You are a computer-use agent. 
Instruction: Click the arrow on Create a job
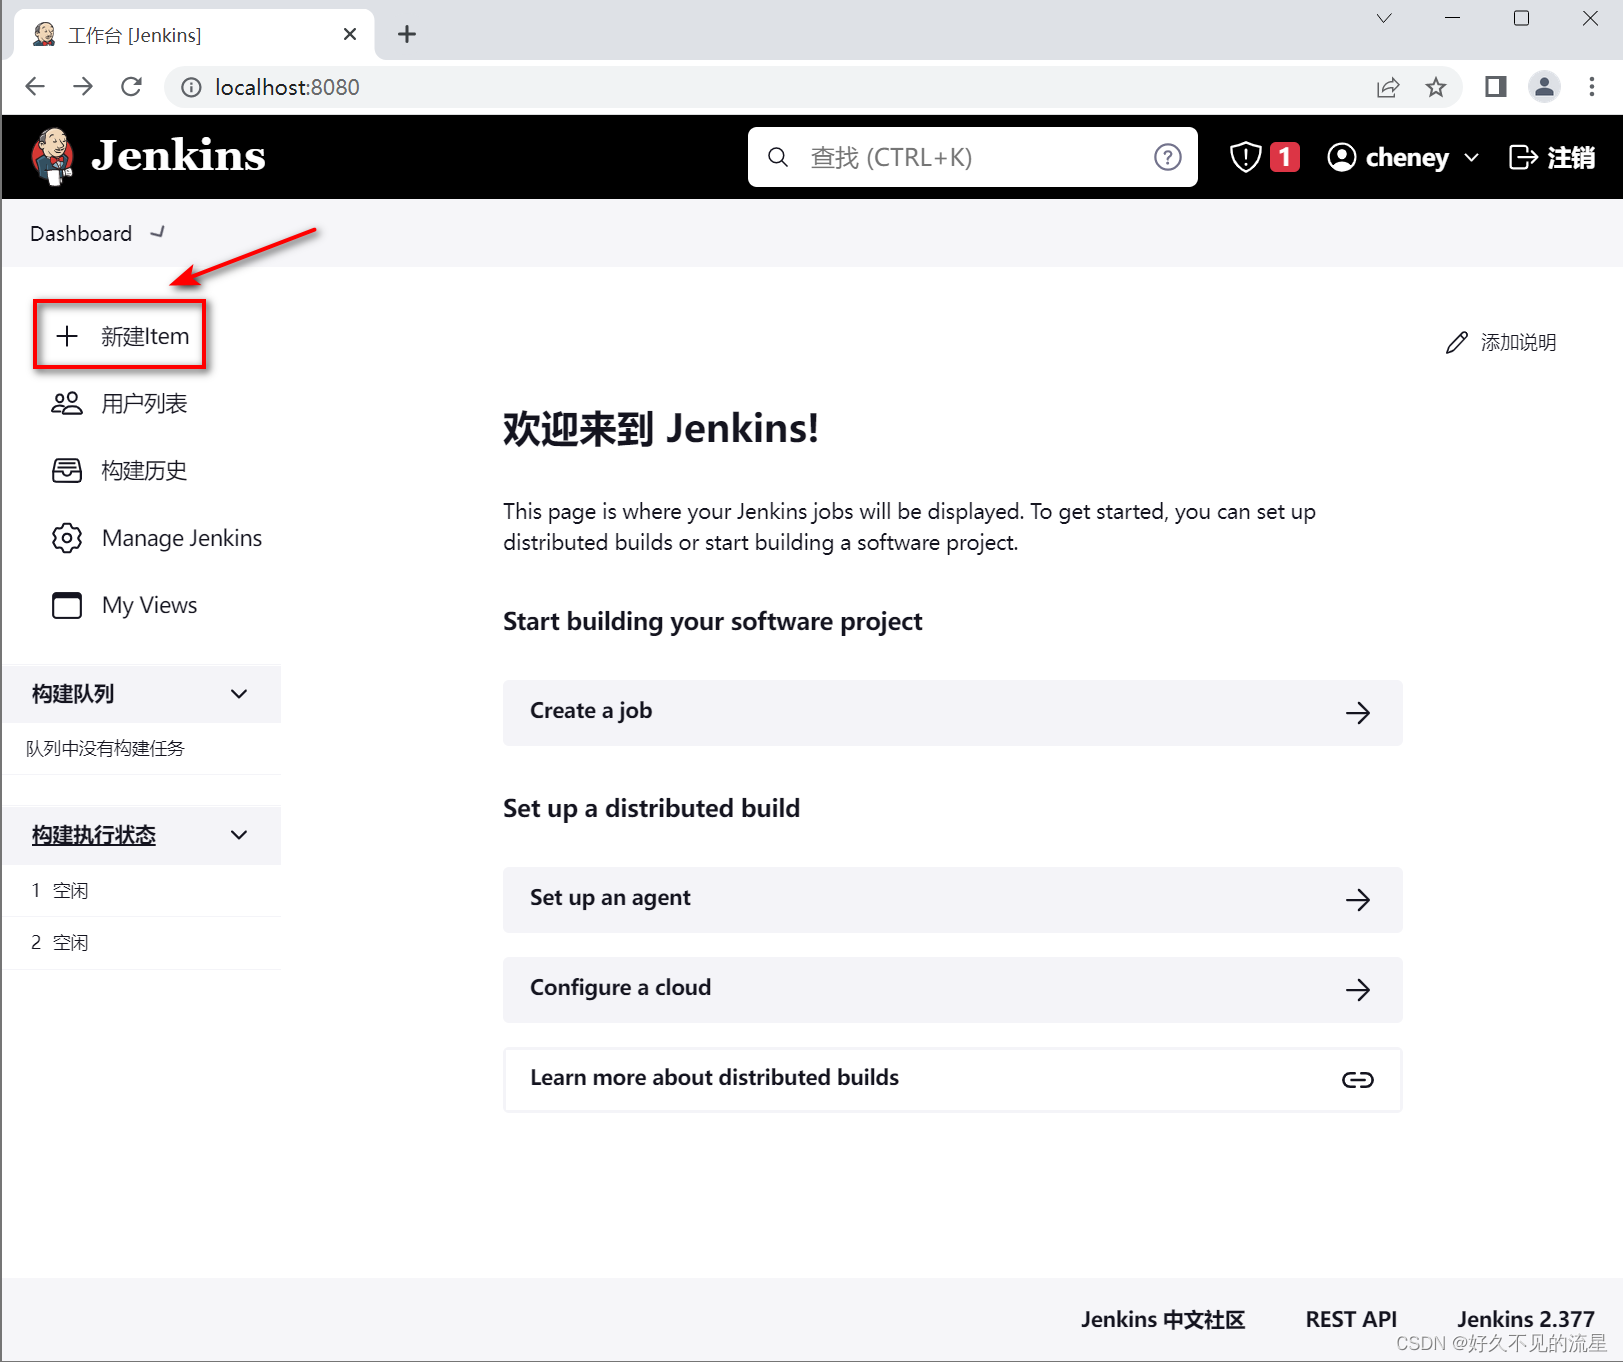tap(1358, 713)
